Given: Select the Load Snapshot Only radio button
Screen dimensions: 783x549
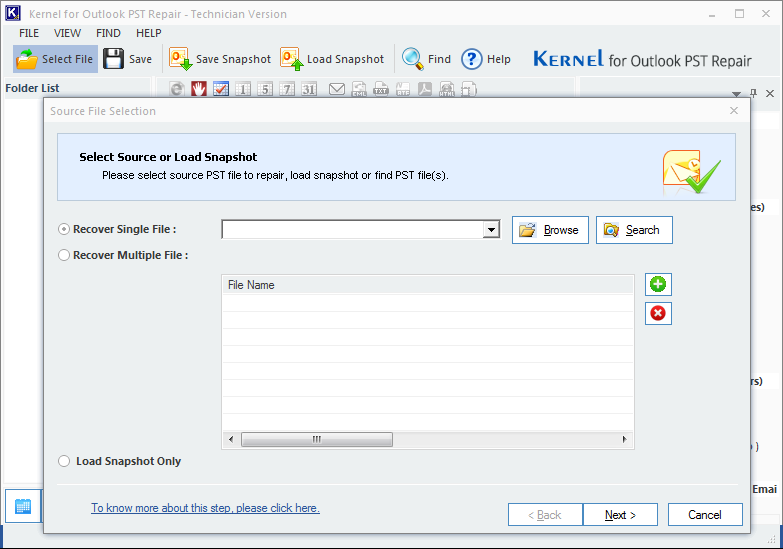Looking at the screenshot, I should pyautogui.click(x=64, y=461).
